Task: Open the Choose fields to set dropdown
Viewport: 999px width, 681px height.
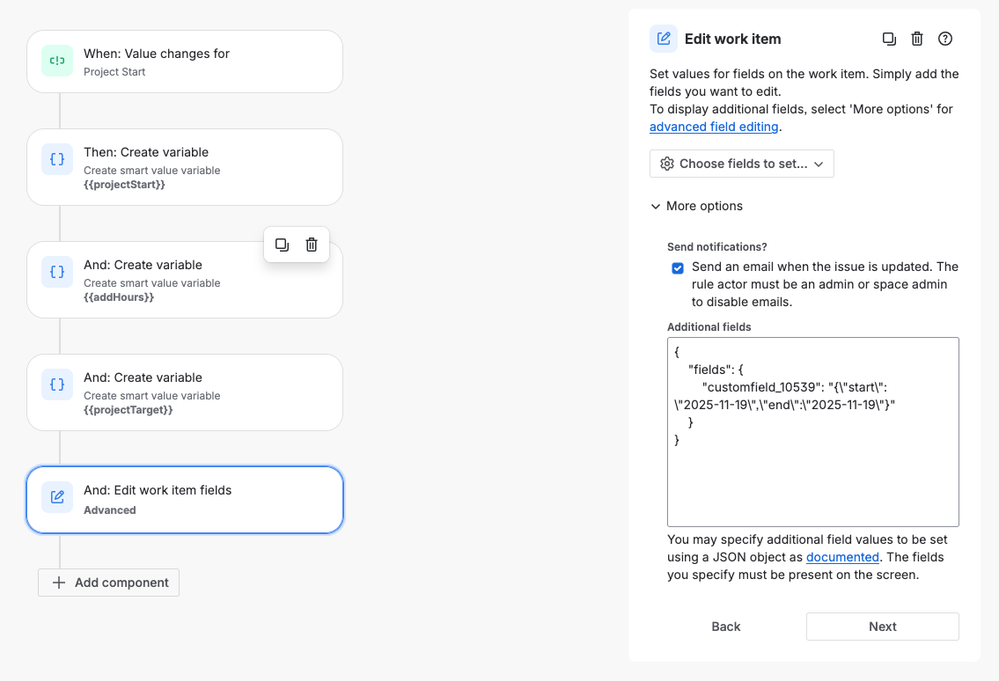Action: [741, 164]
